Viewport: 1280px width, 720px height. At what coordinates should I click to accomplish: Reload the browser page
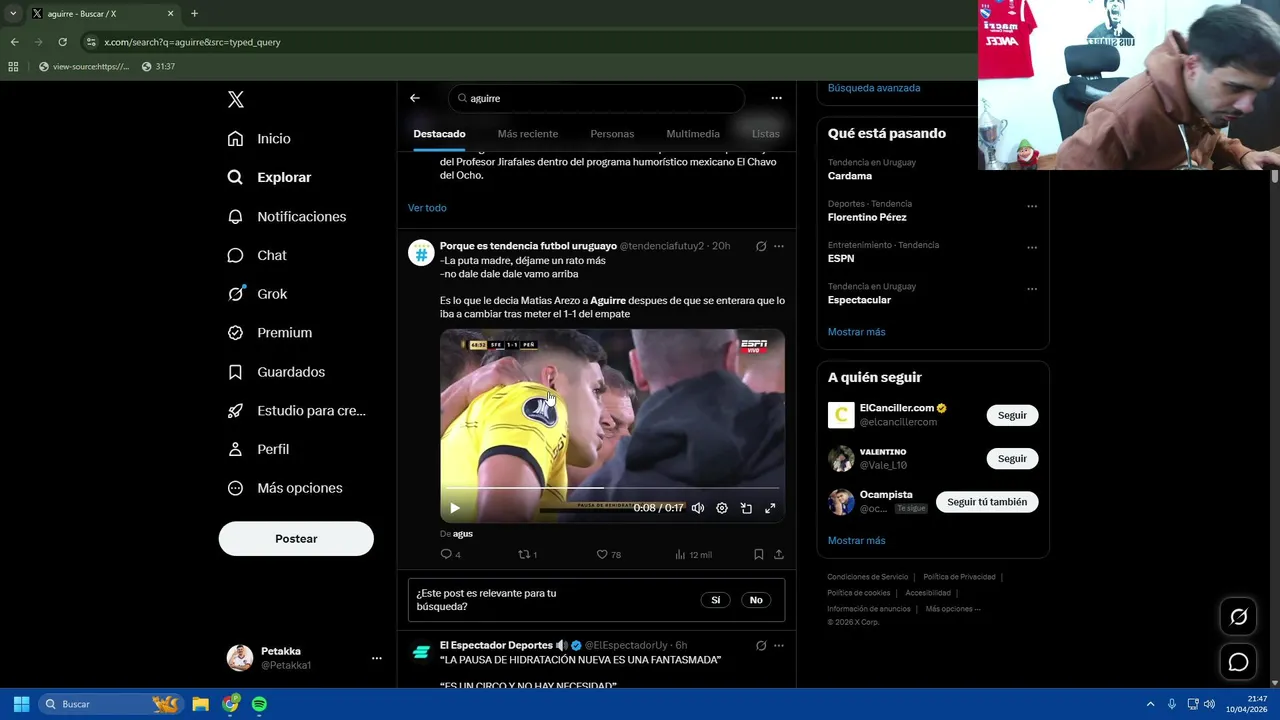(62, 42)
